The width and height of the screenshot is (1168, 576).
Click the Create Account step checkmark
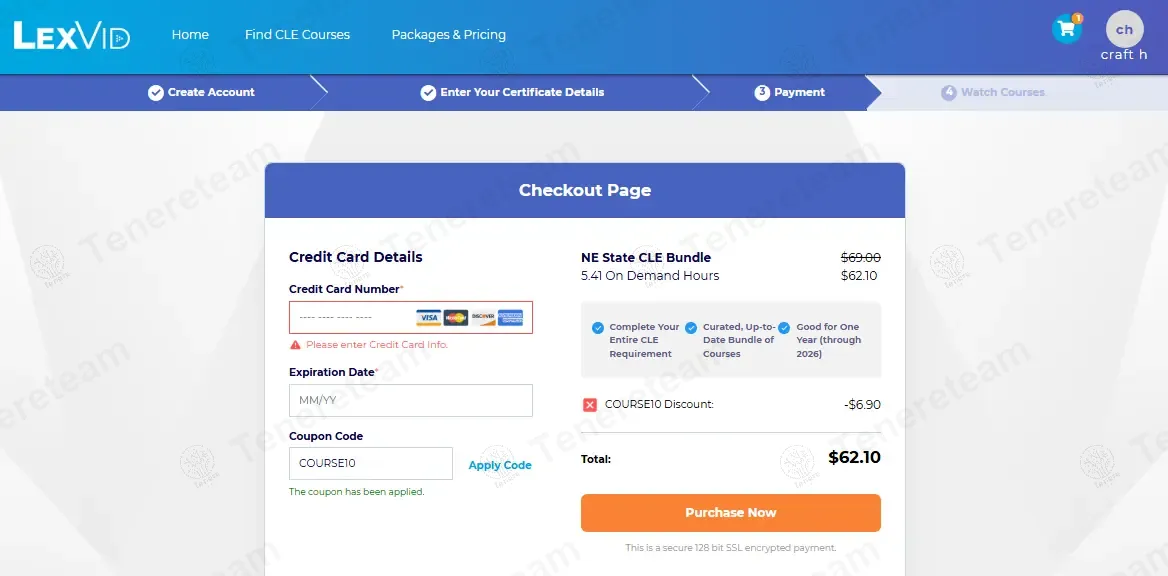click(156, 93)
